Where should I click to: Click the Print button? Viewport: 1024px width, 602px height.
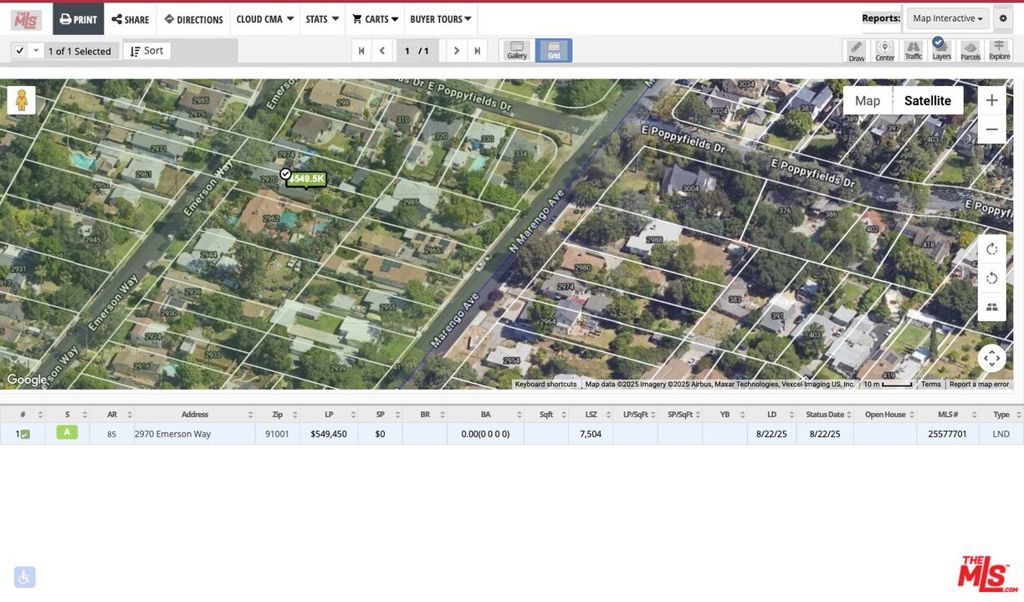tap(78, 19)
